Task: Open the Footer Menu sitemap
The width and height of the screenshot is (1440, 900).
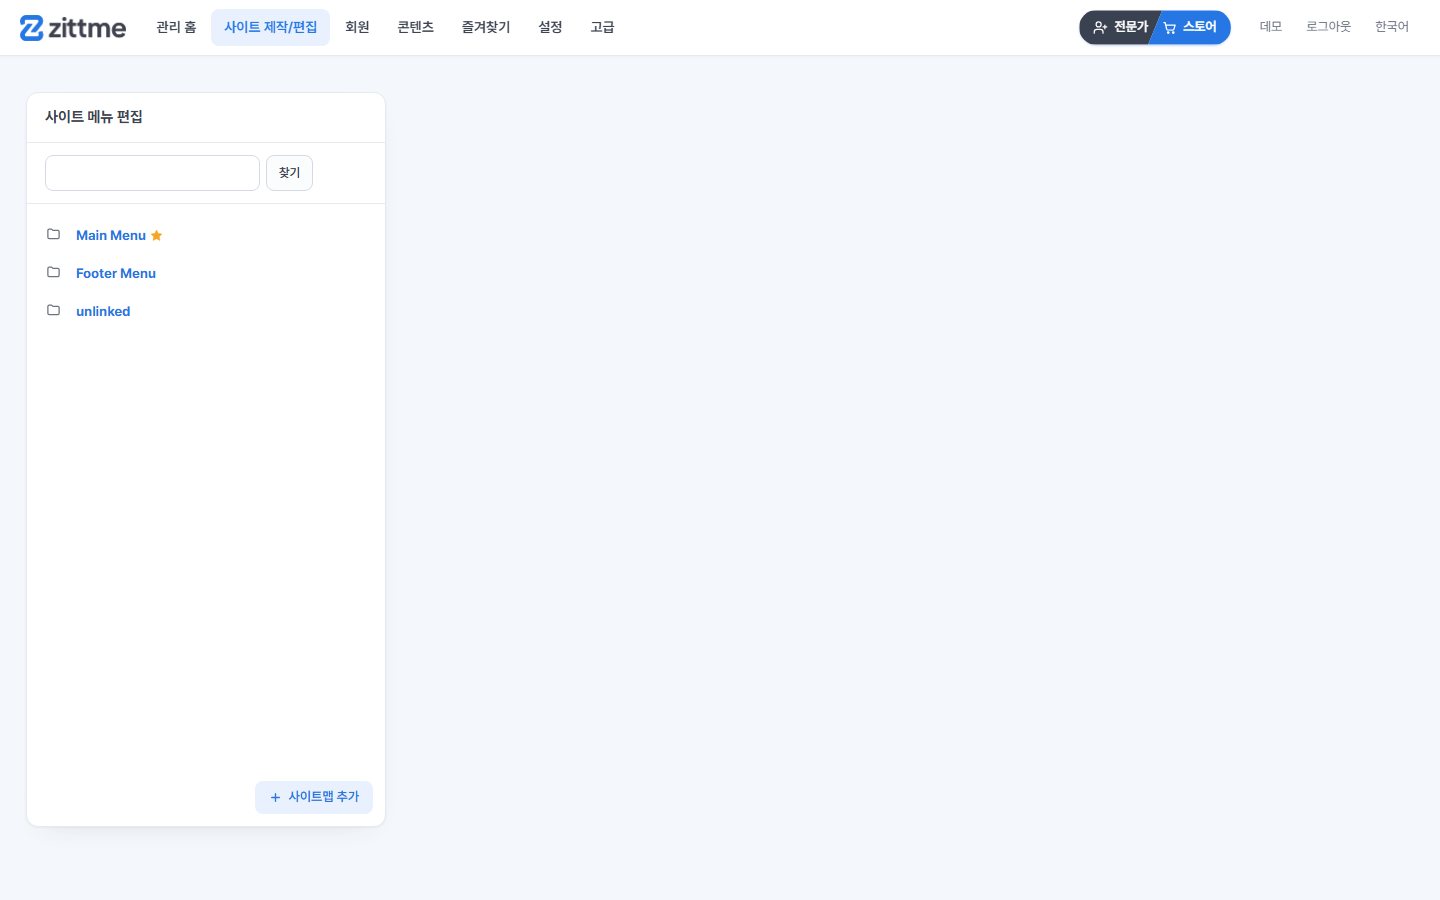Action: point(116,273)
